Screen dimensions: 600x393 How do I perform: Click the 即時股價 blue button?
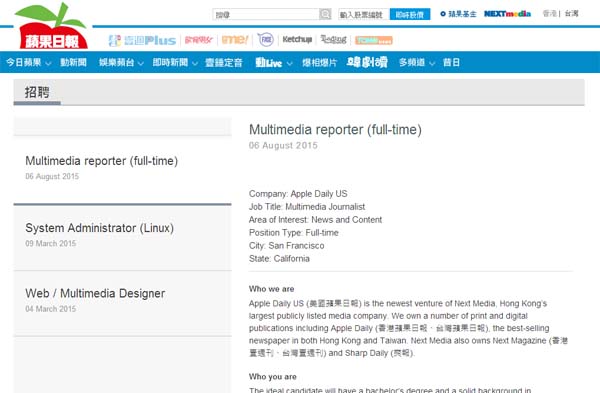(410, 14)
